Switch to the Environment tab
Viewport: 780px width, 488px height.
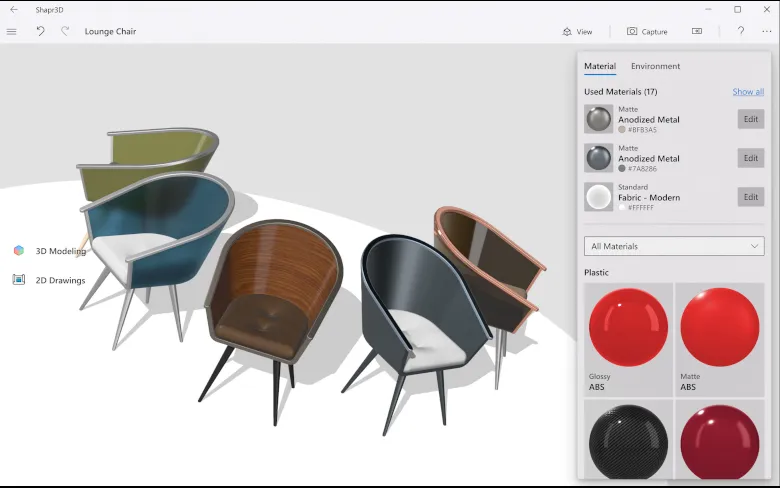(655, 66)
